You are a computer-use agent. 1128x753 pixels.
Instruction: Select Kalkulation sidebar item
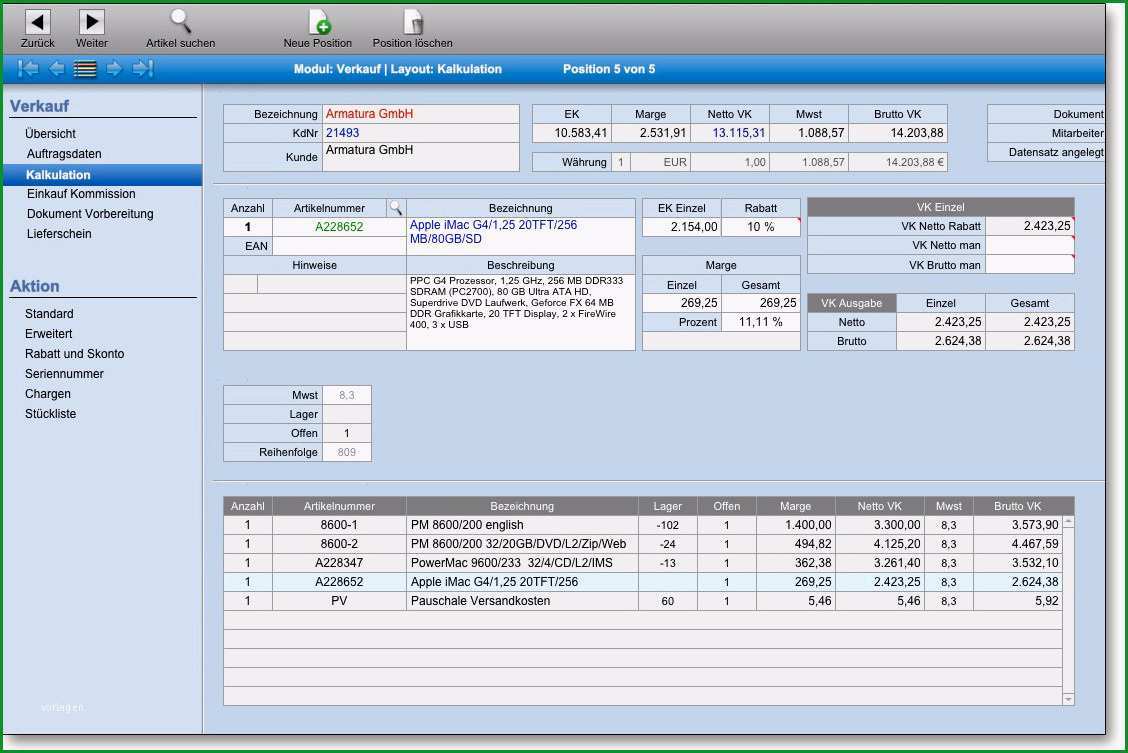click(102, 175)
